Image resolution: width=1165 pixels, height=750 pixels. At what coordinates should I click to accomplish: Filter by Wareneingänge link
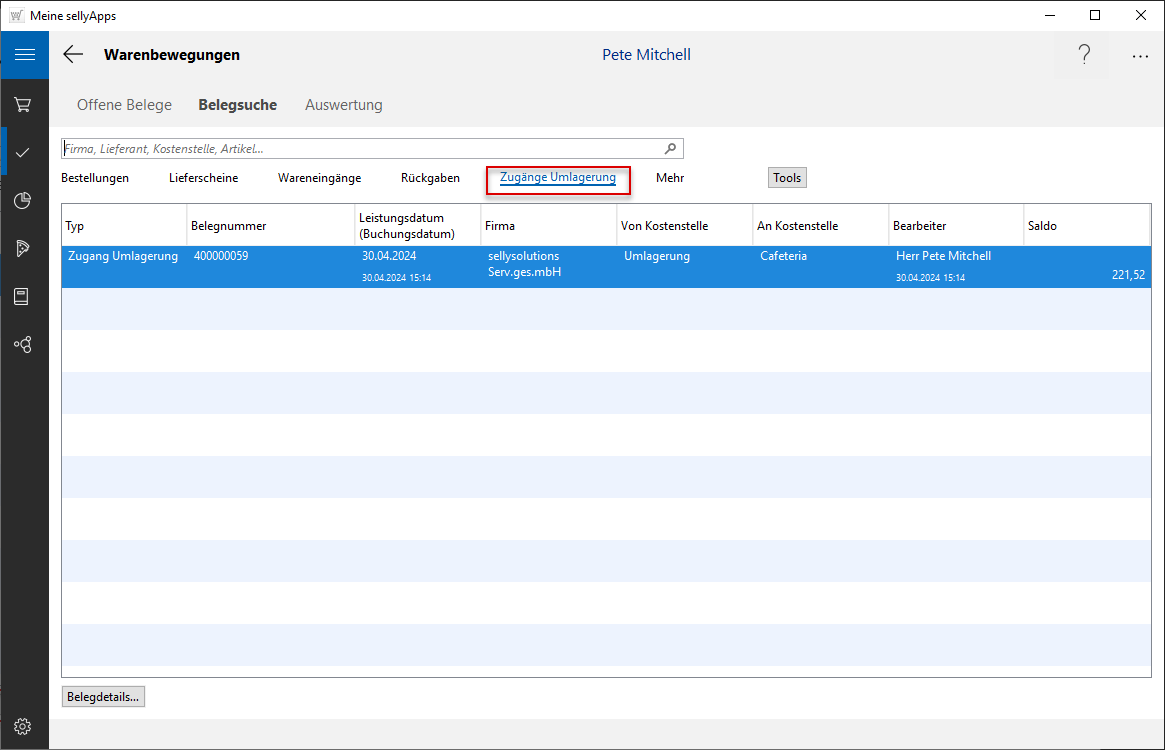tap(319, 178)
